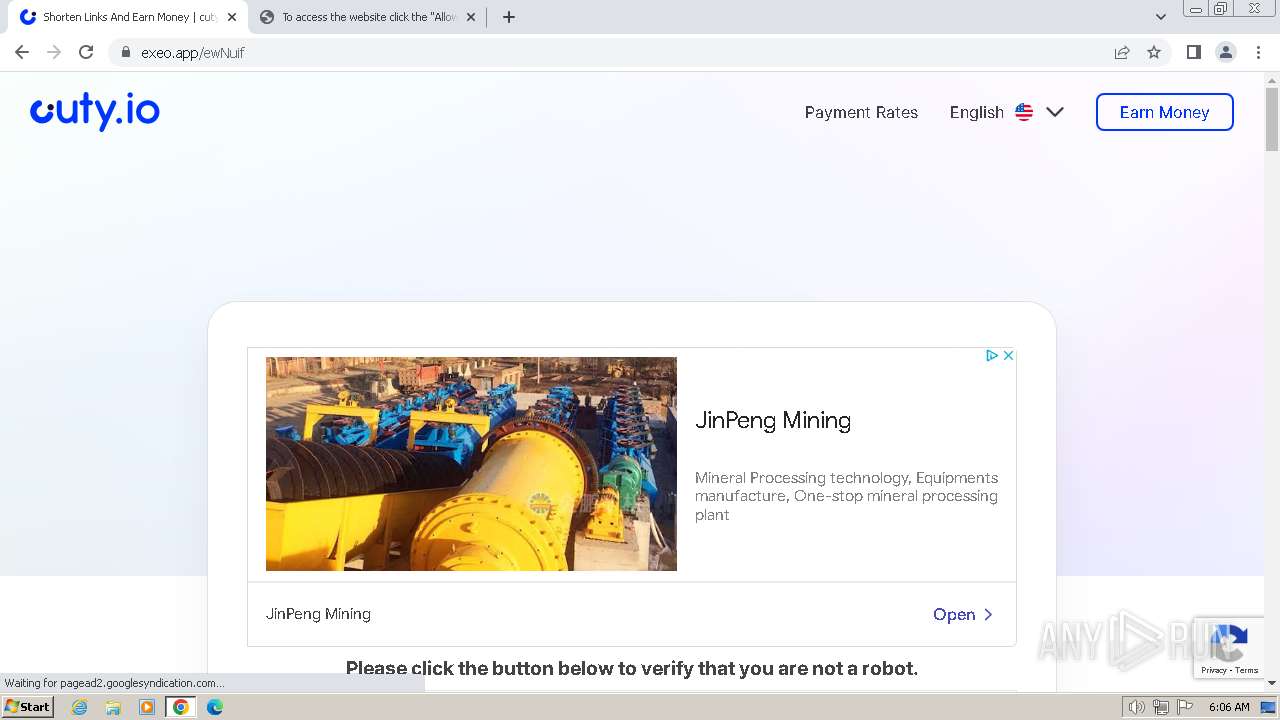
Task: Click the ad description about mineral processing
Action: click(x=846, y=496)
